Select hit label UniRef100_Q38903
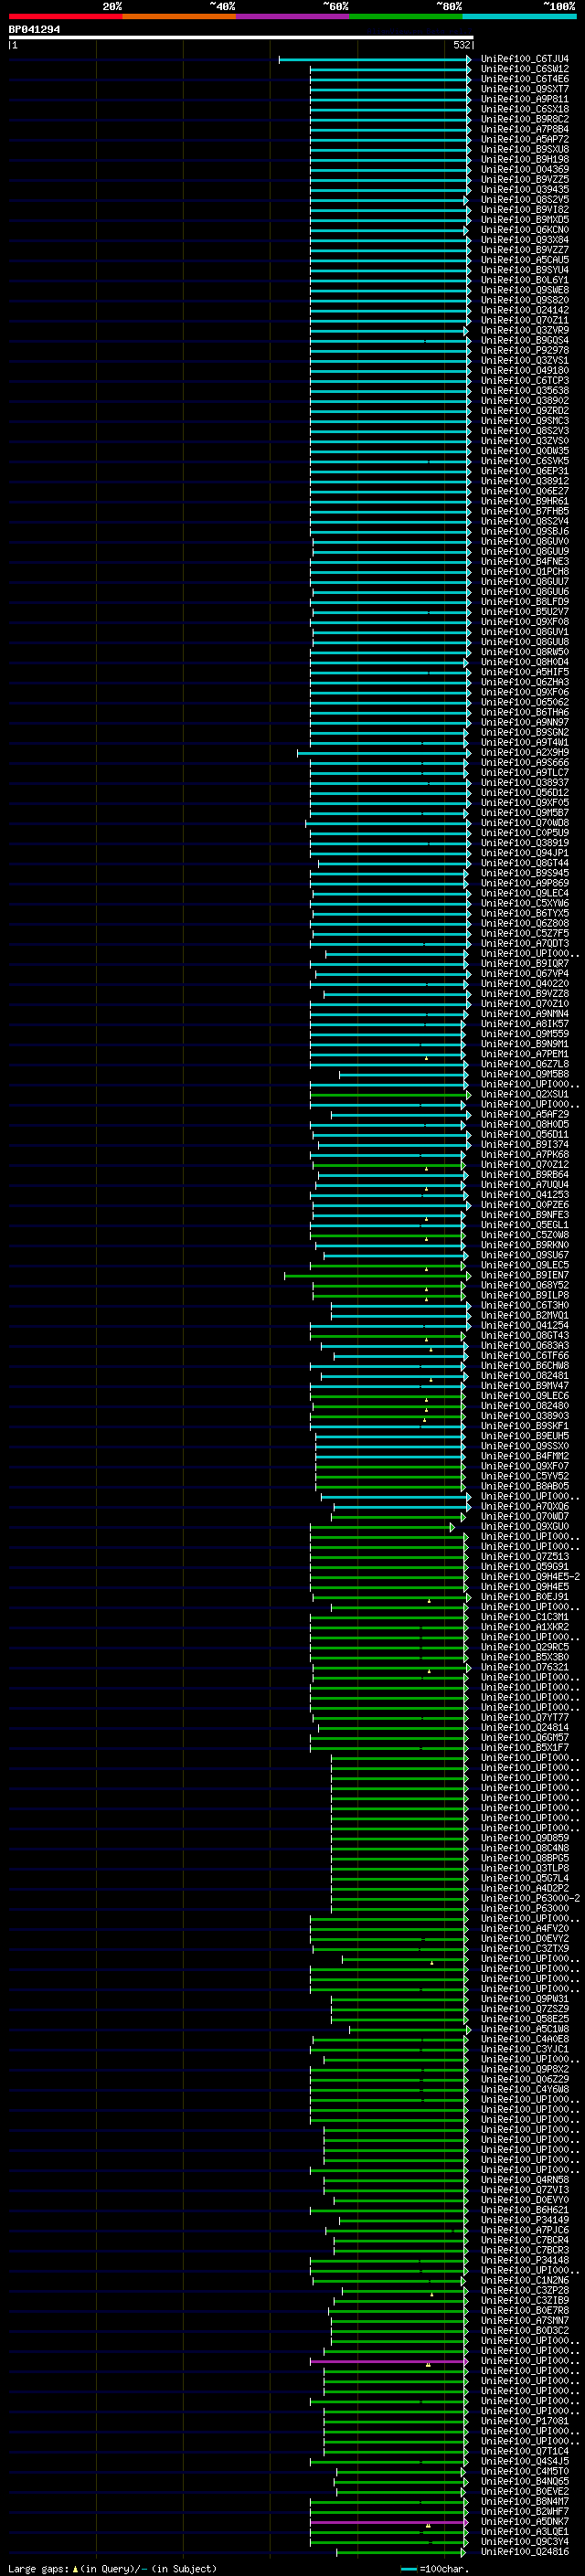The image size is (585, 2576). pos(524,1416)
